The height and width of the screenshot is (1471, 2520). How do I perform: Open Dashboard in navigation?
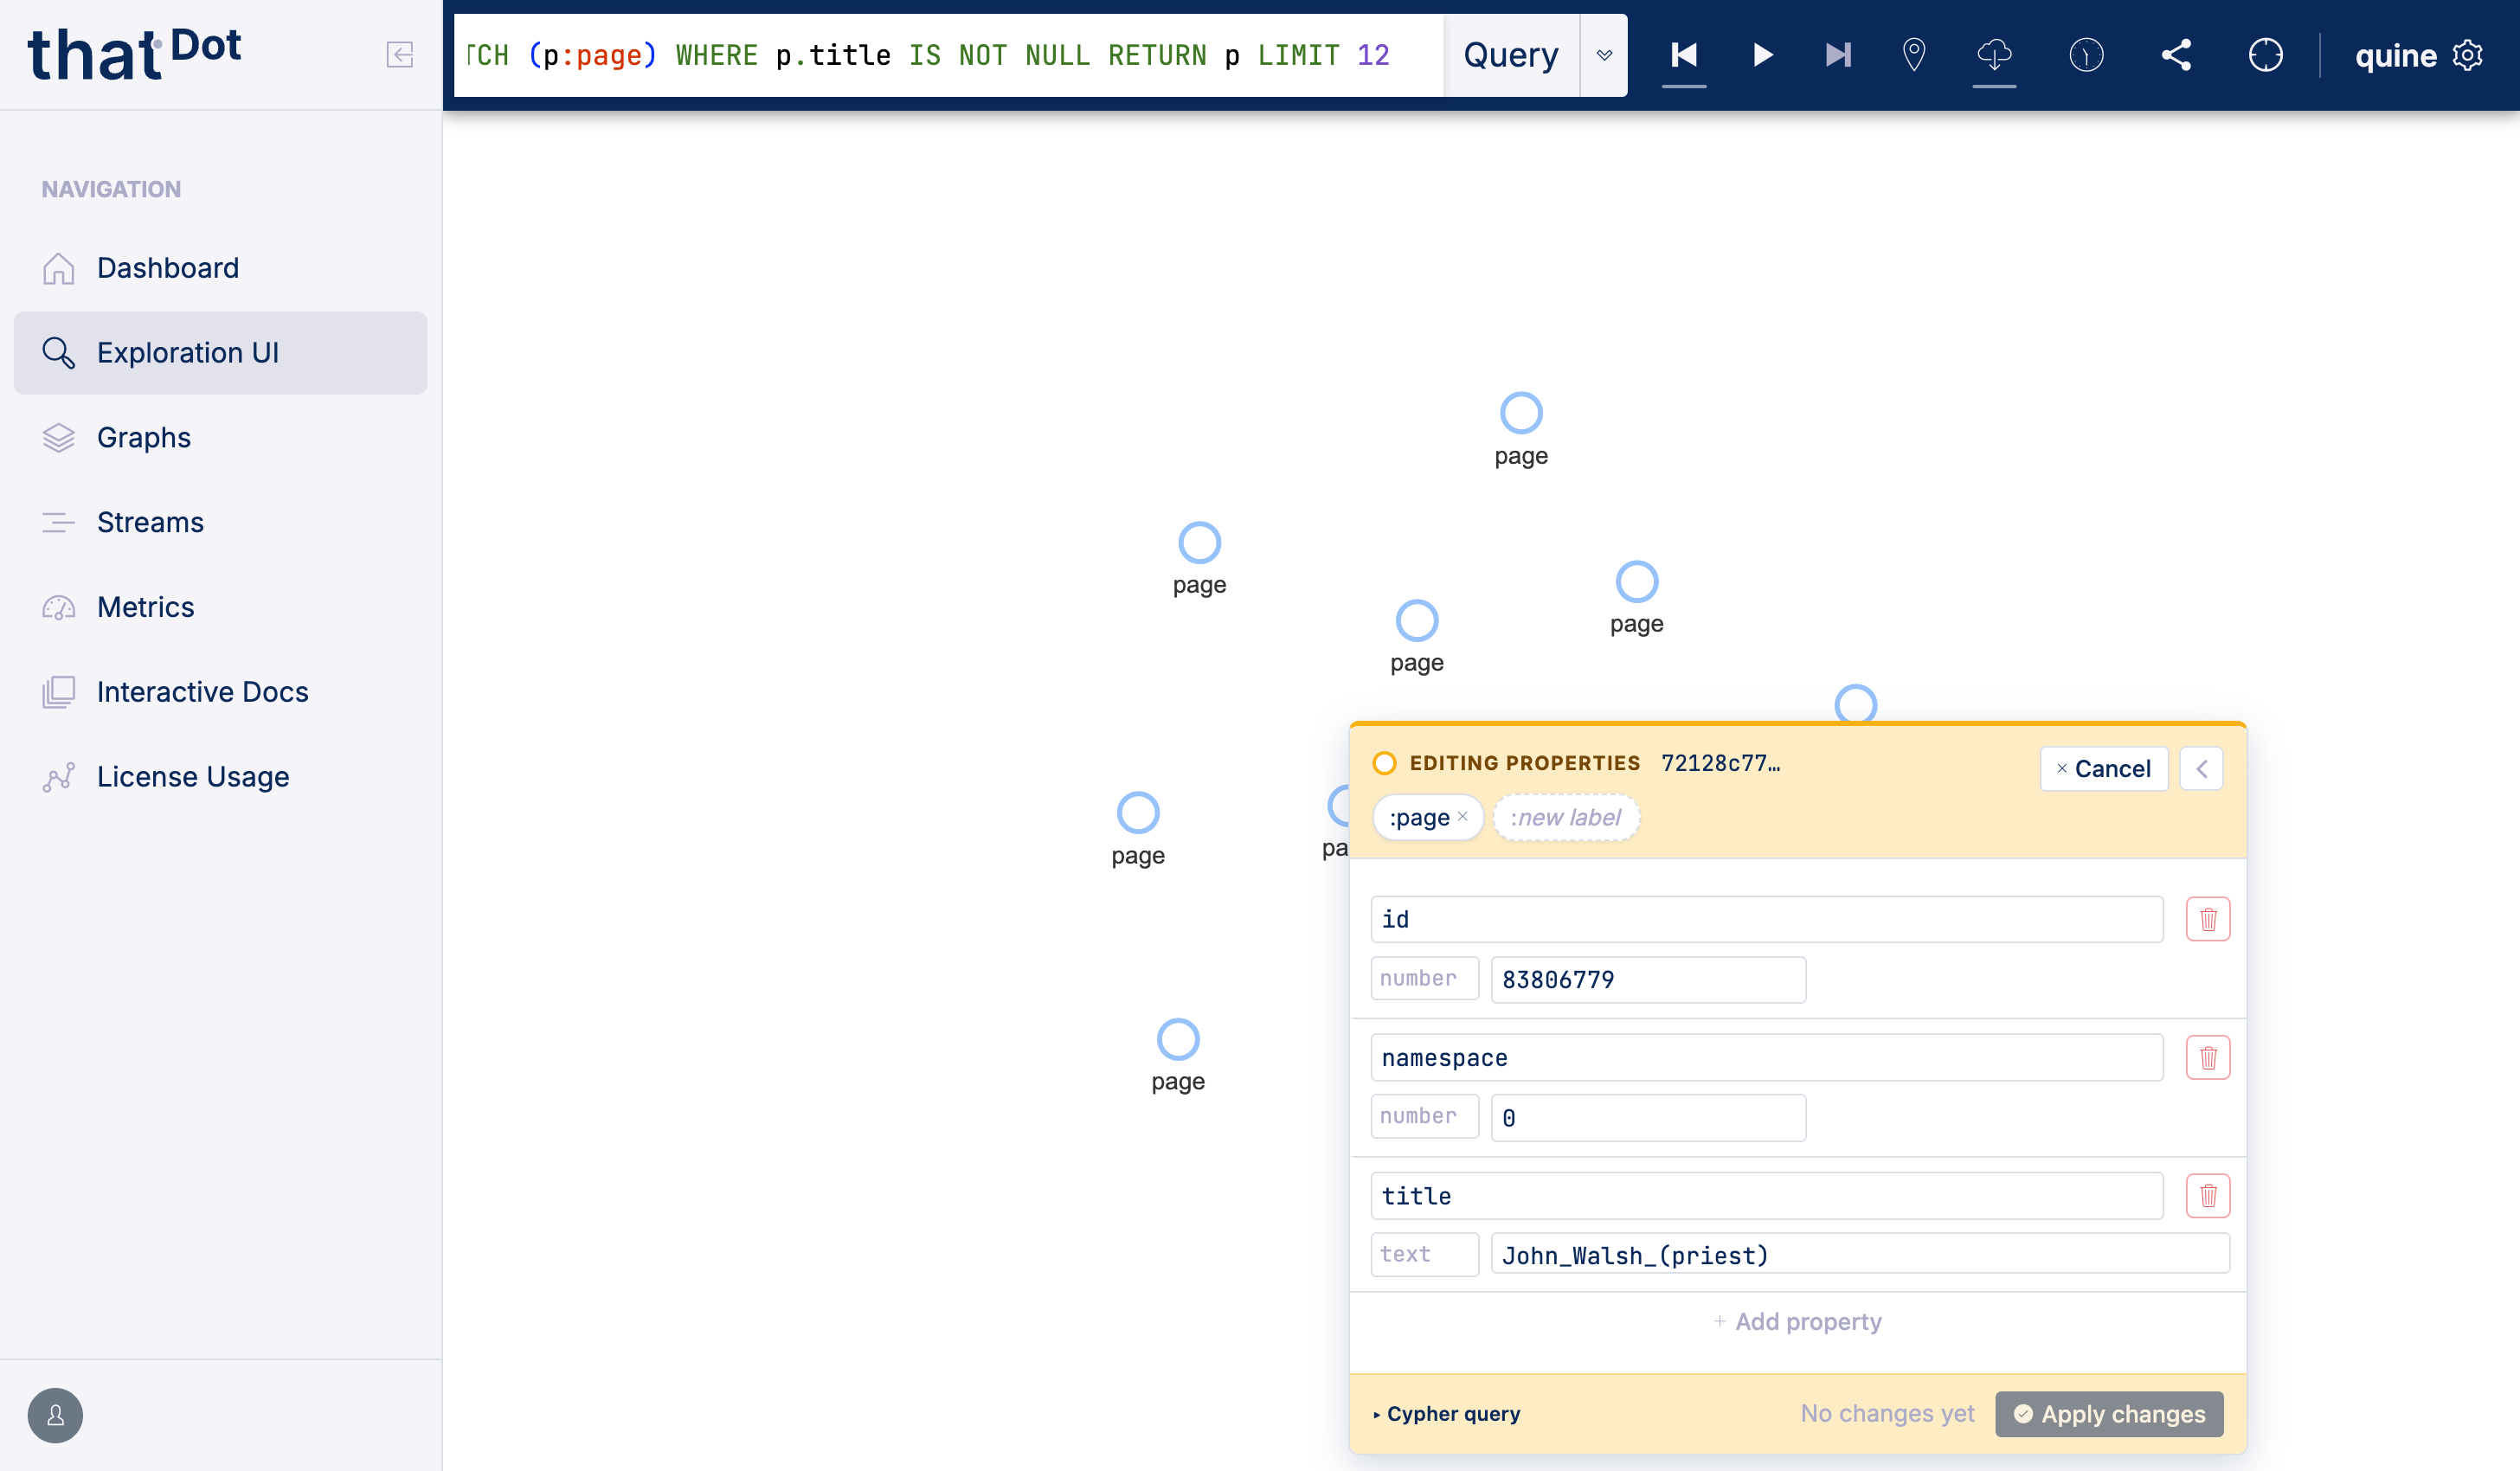220,268
